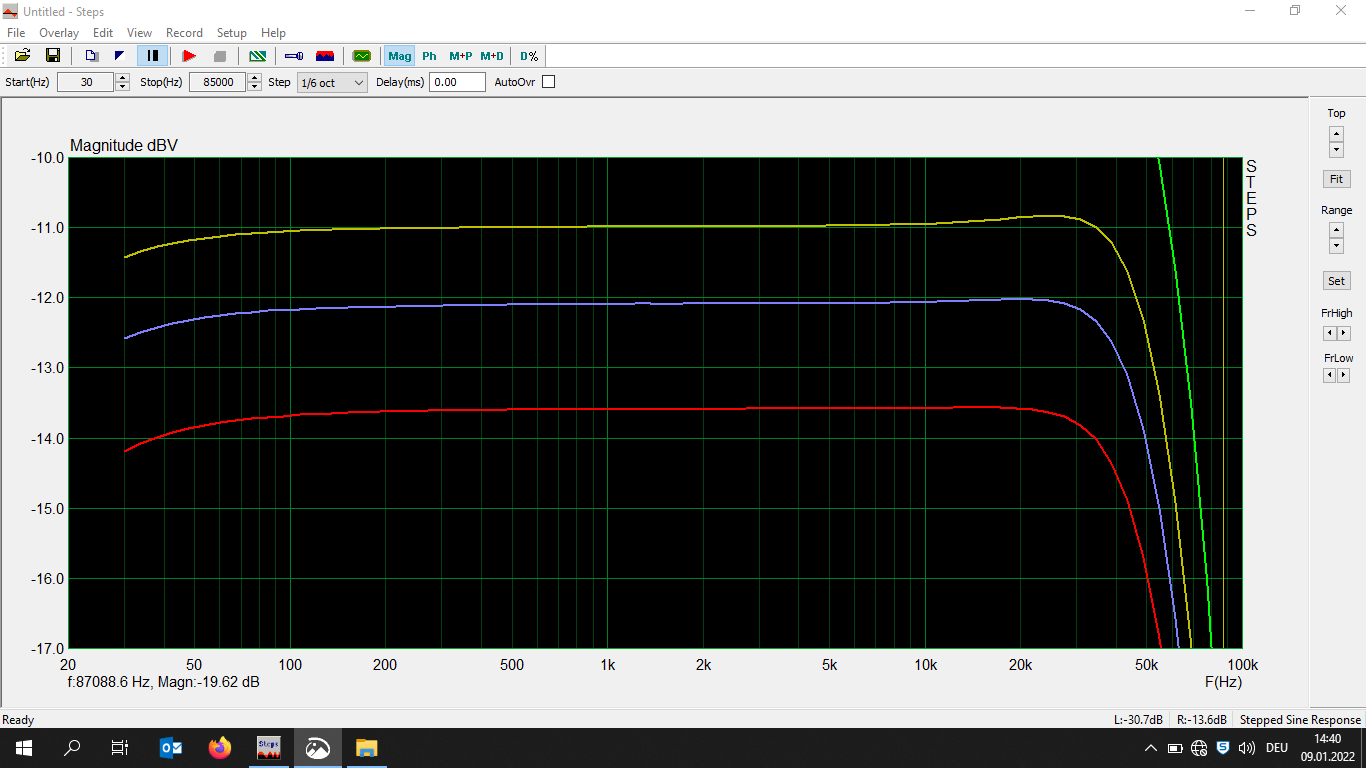Open the Step 1/6 oct dropdown

click(332, 83)
